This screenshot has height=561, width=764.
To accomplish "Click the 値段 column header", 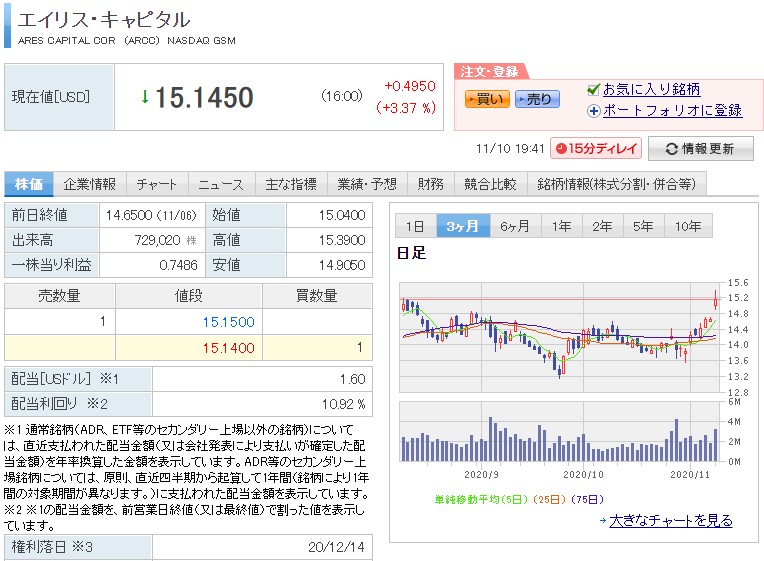I will tap(189, 296).
